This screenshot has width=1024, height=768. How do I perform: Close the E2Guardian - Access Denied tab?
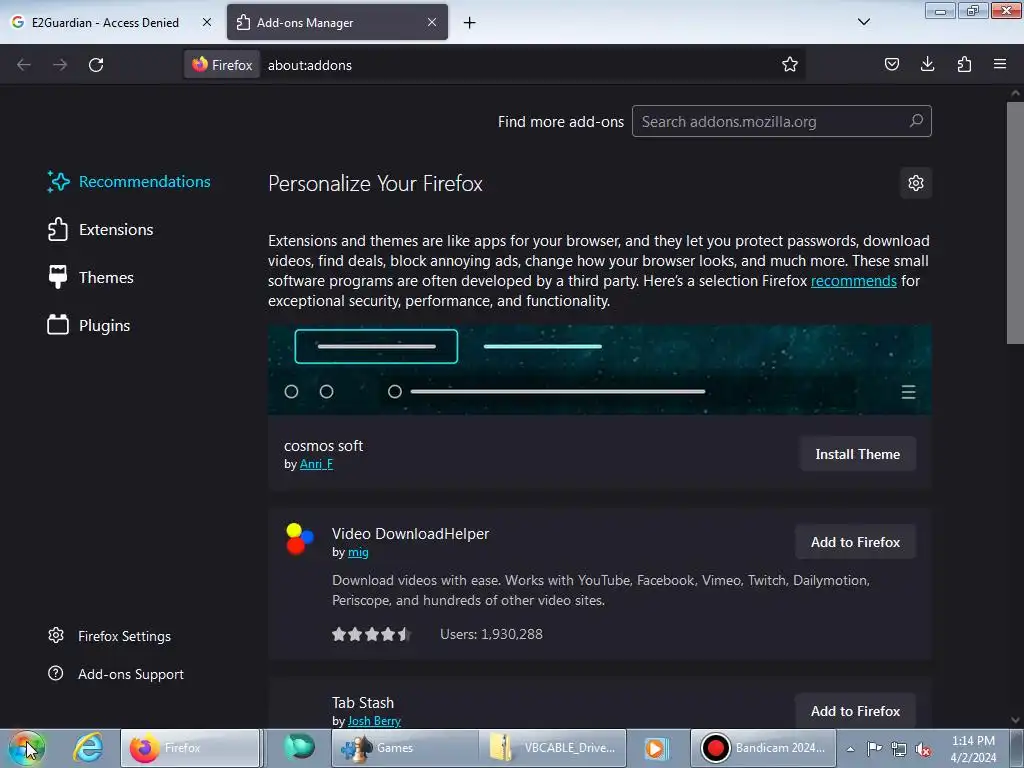(x=206, y=22)
